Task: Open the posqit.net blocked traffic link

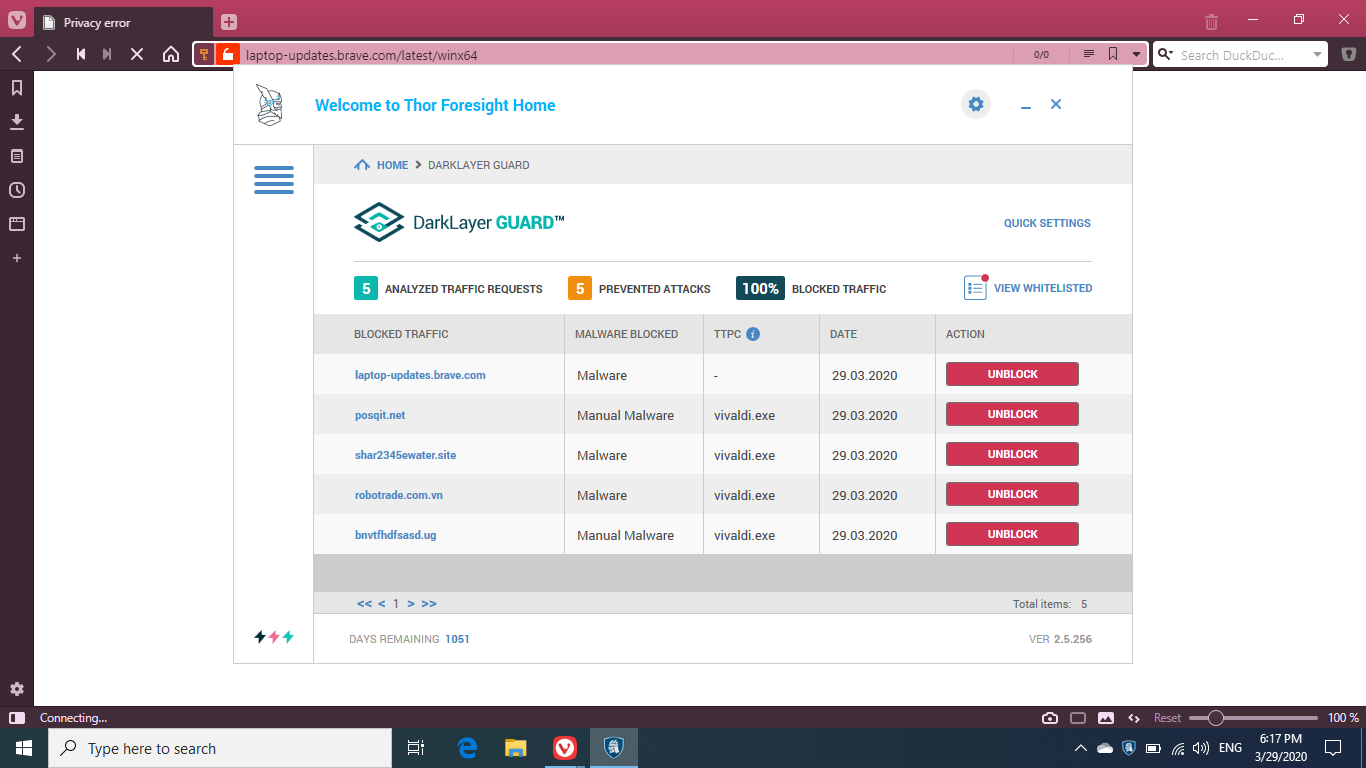Action: [x=380, y=415]
